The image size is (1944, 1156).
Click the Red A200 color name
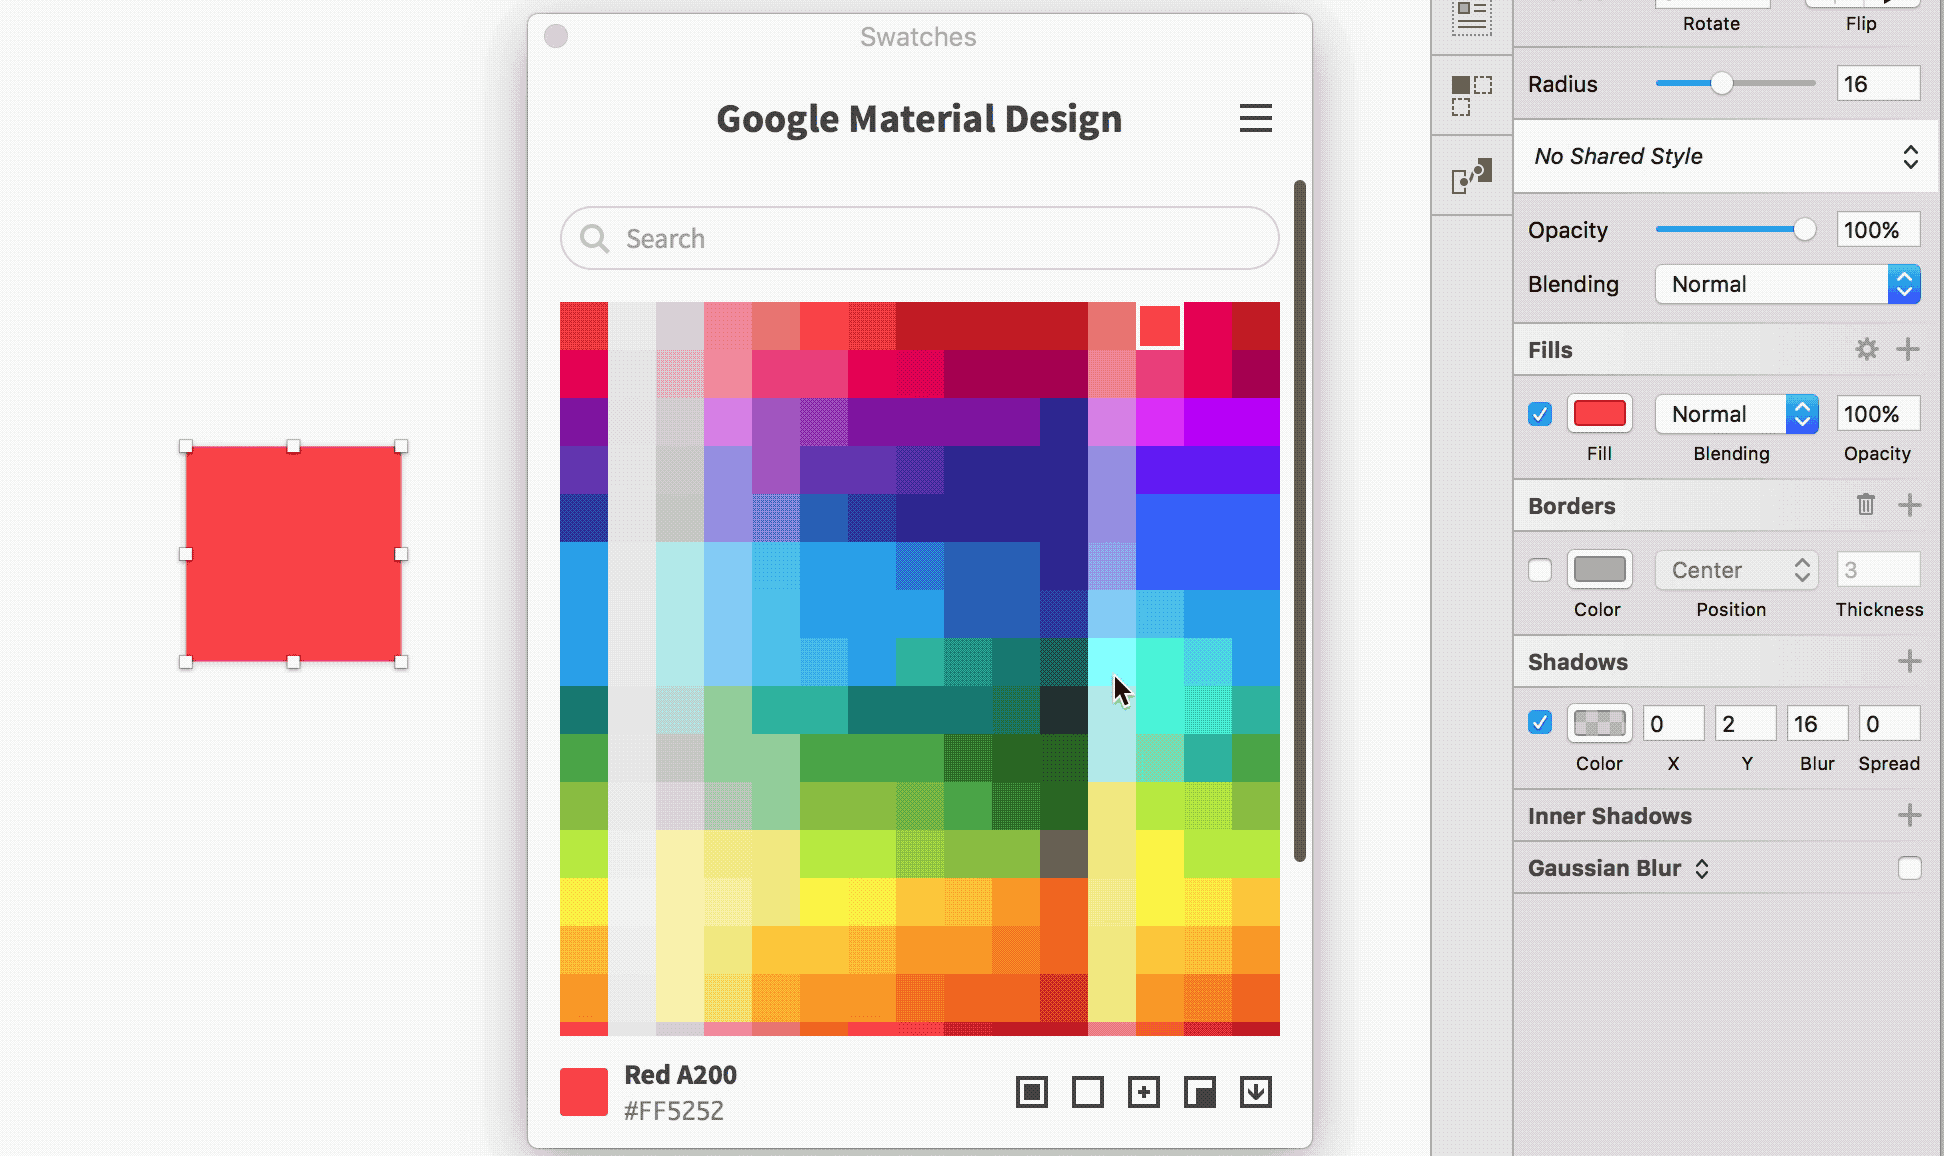click(681, 1075)
